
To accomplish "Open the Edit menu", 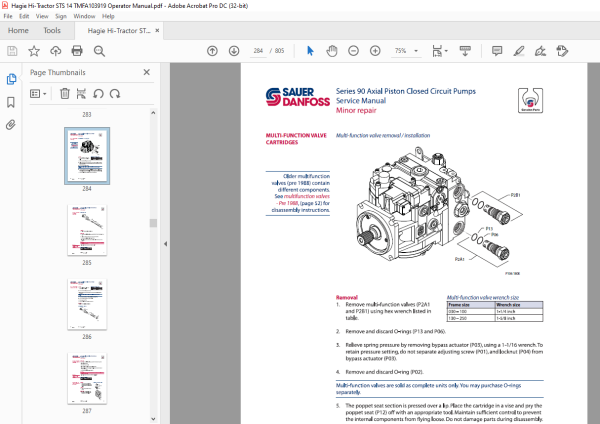I will coord(24,16).
